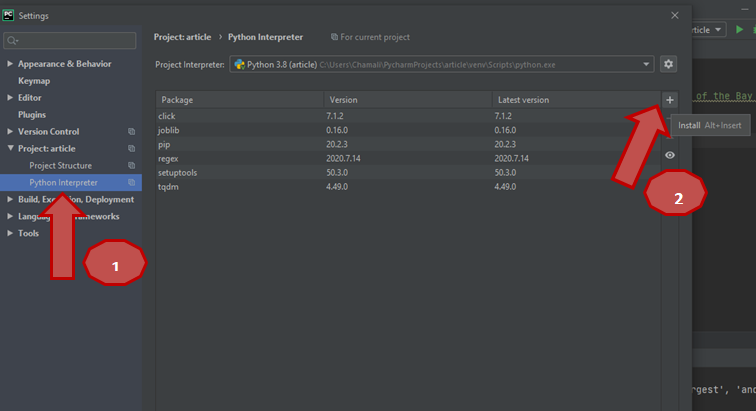Click the Settings search field

pos(70,41)
